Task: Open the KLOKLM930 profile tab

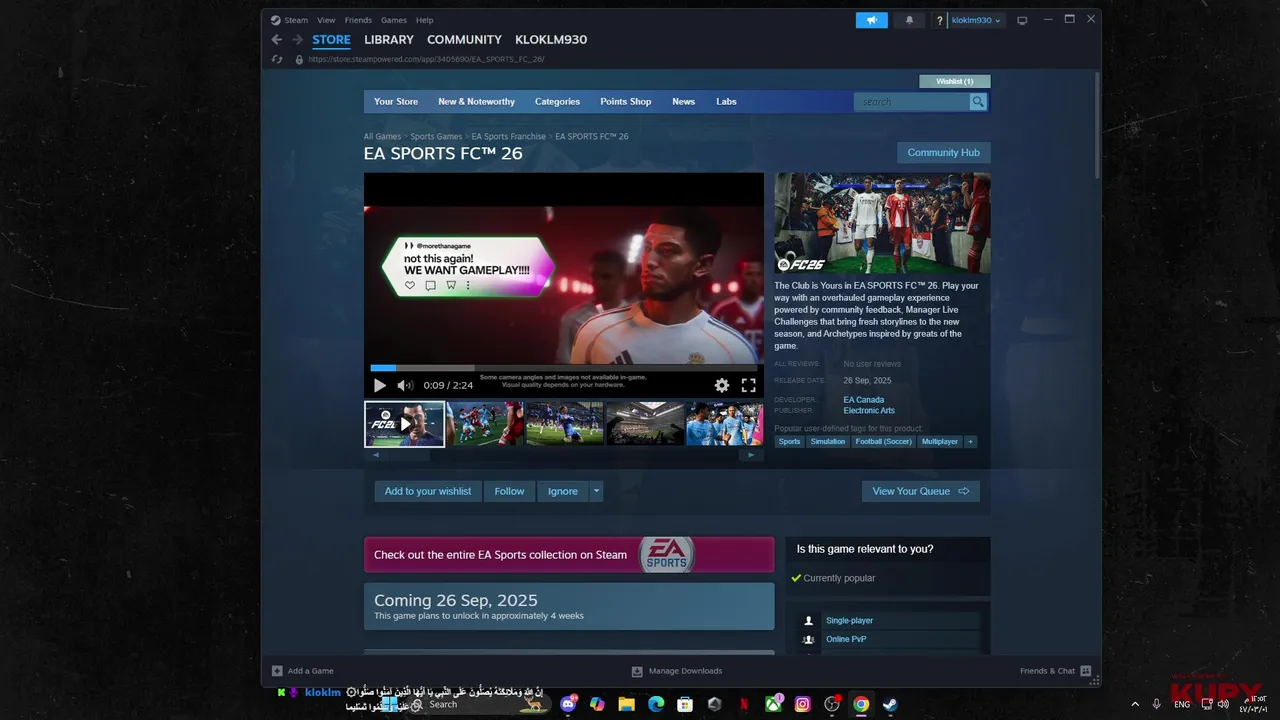Action: pyautogui.click(x=551, y=40)
